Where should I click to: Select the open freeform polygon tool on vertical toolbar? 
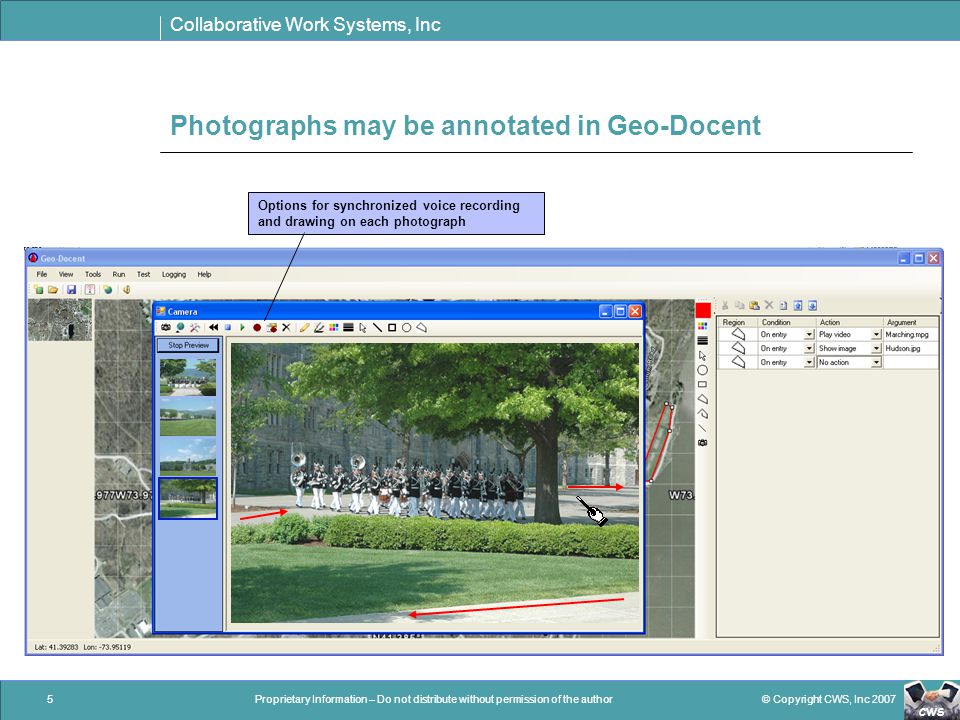pos(703,414)
